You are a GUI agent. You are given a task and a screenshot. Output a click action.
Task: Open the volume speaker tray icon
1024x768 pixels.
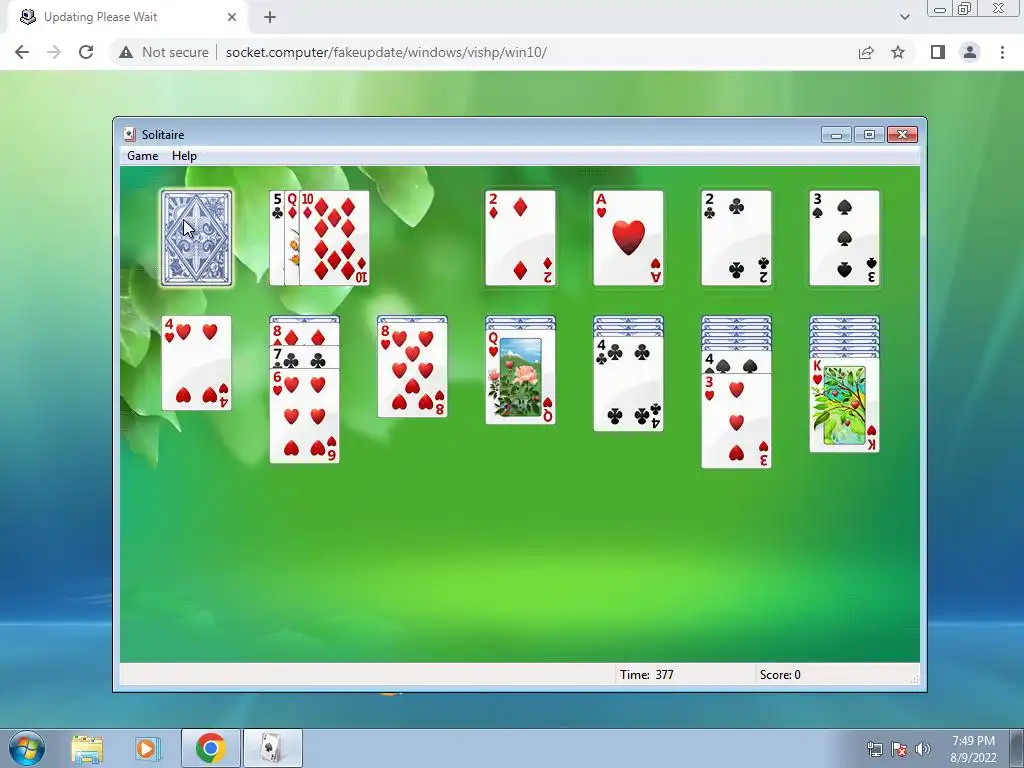(923, 749)
